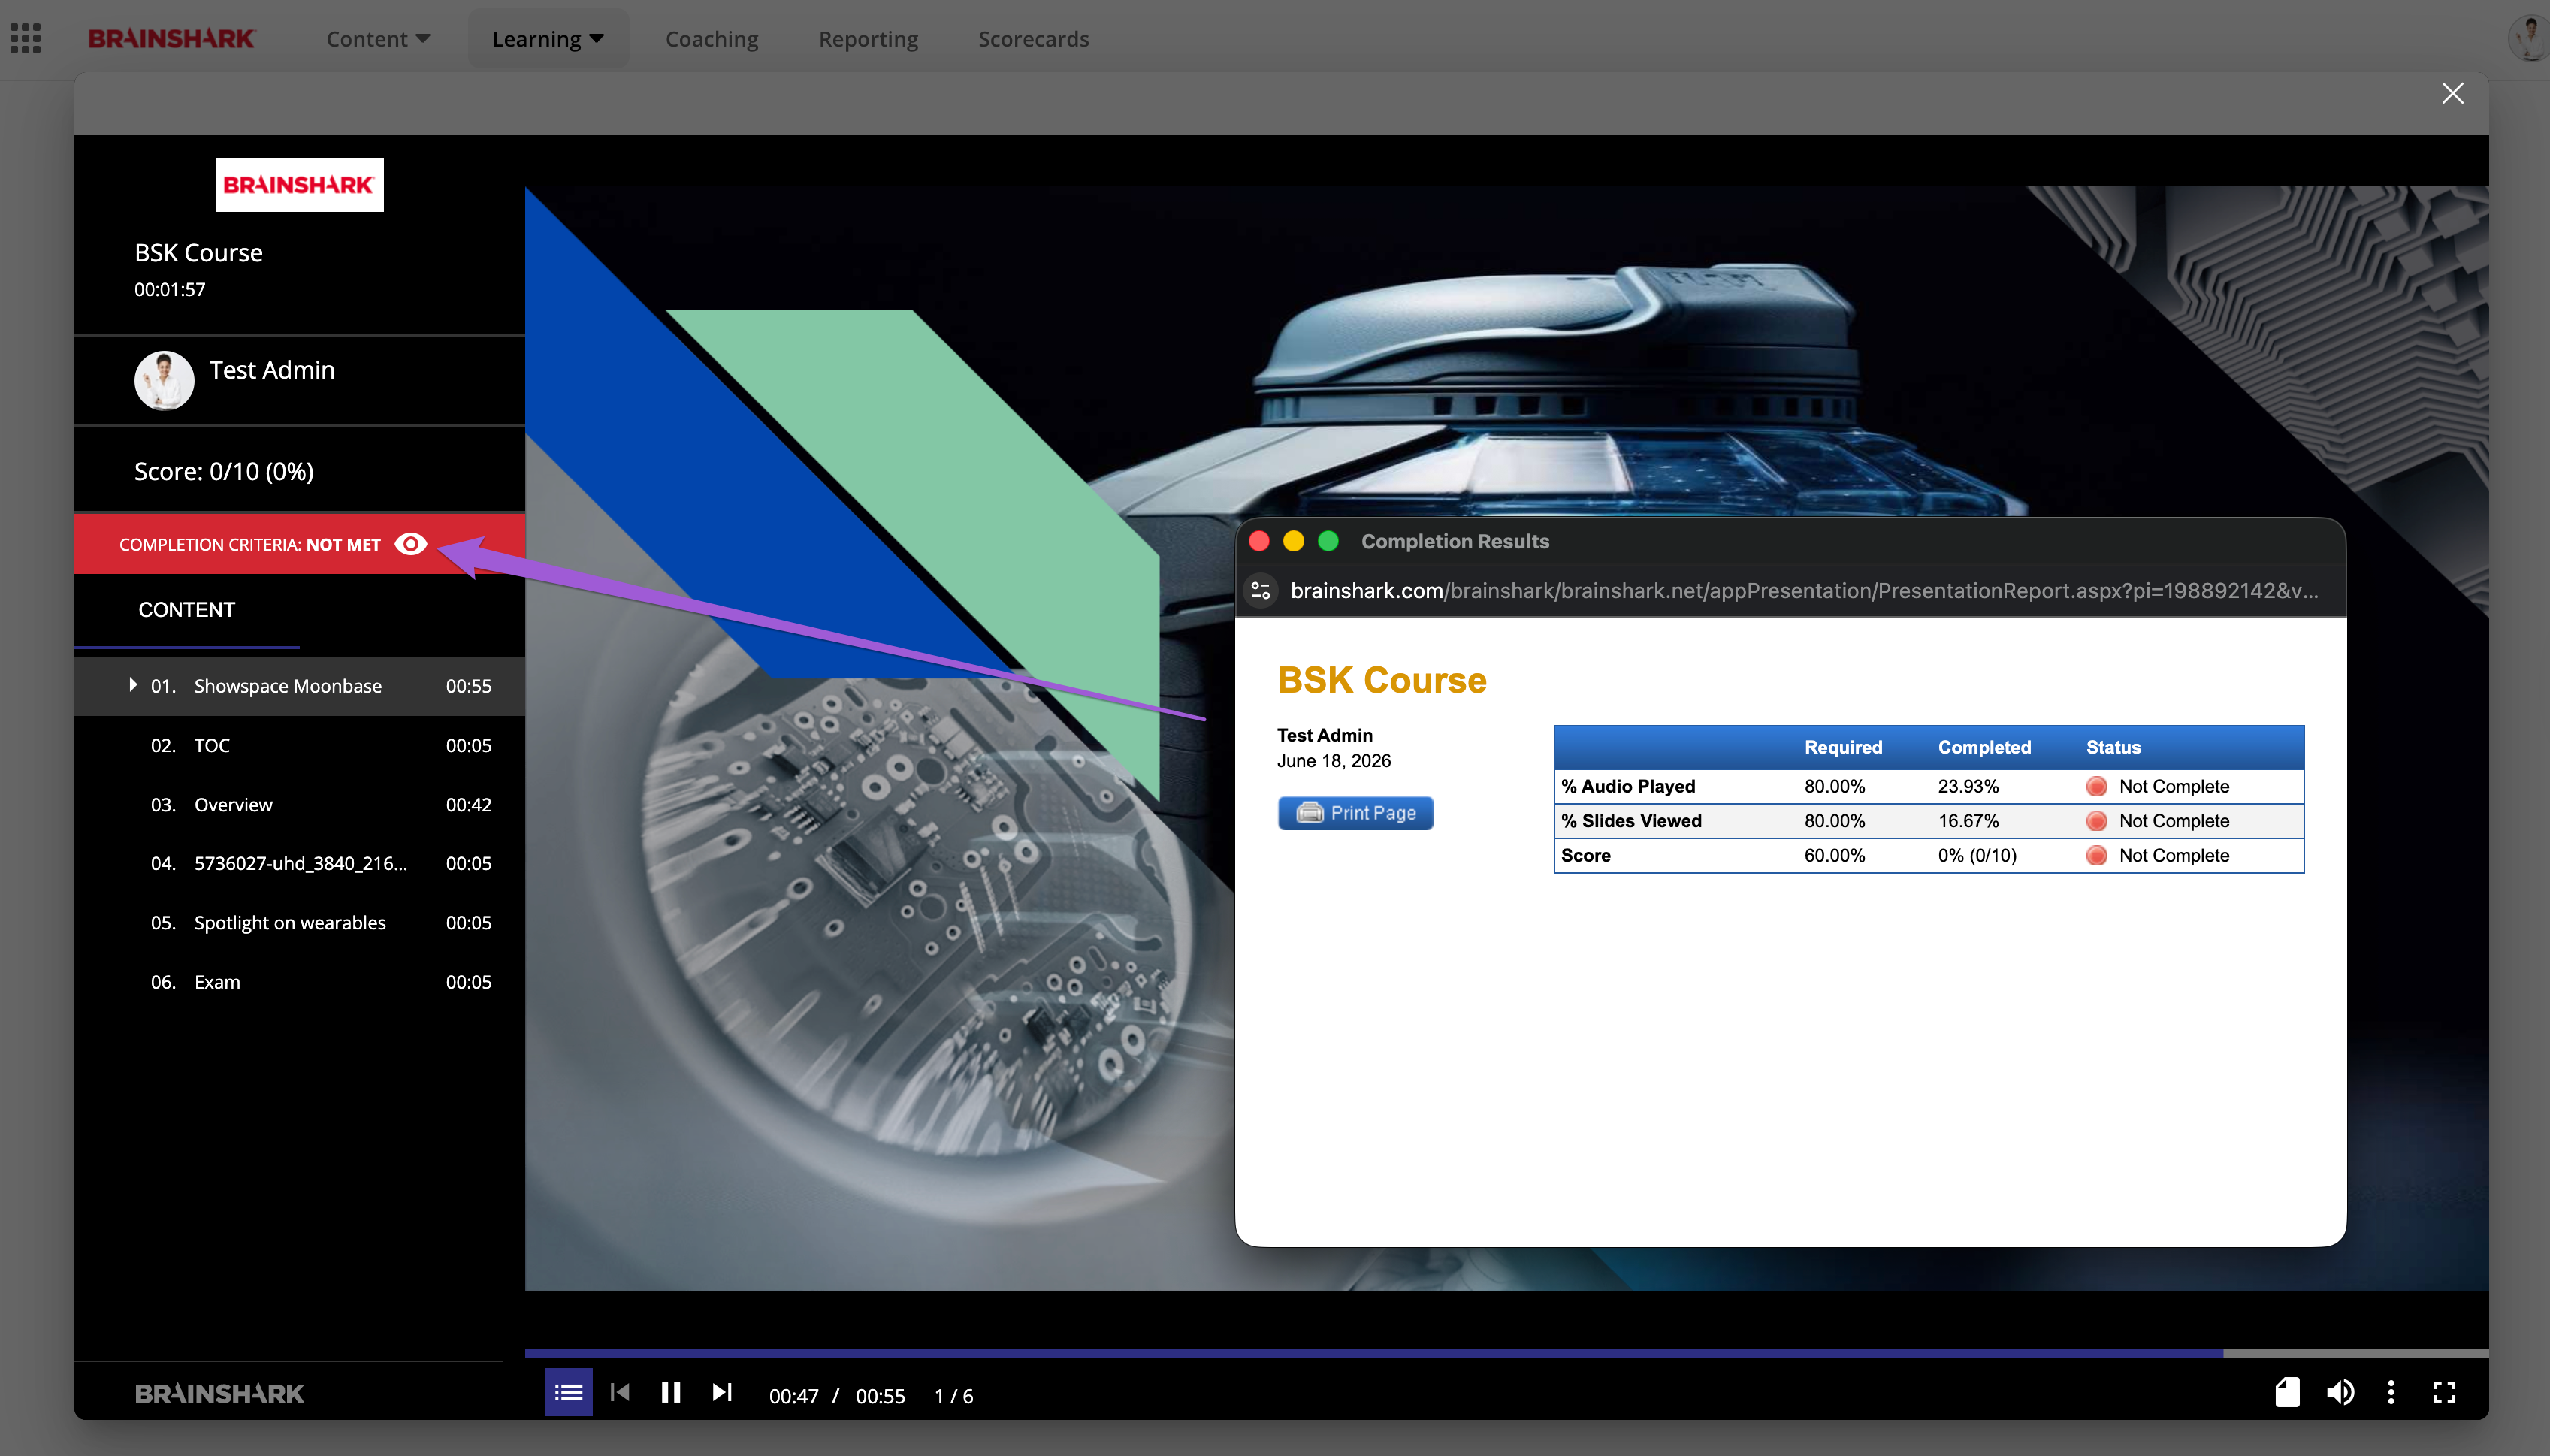Mute the presentation volume
Viewport: 2550px width, 1456px height.
(x=2340, y=1392)
